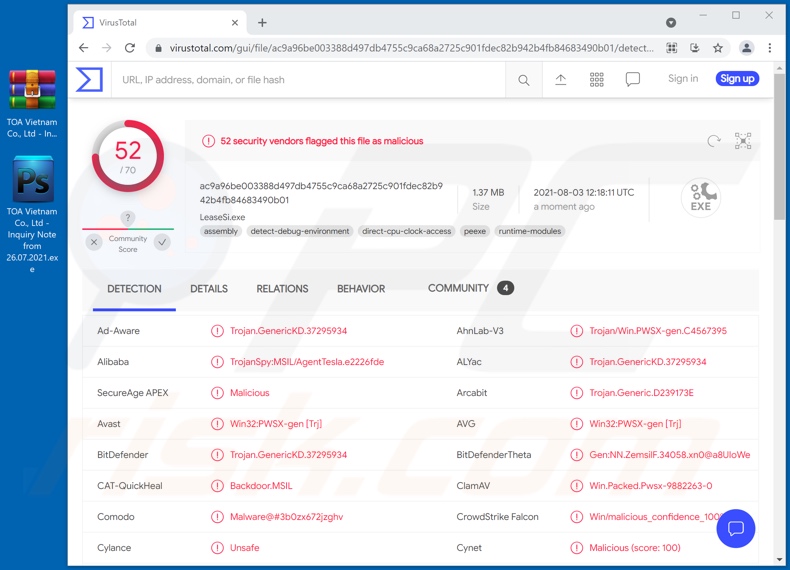Viewport: 790px width, 570px height.
Task: Click the site lock icon
Action: click(158, 48)
